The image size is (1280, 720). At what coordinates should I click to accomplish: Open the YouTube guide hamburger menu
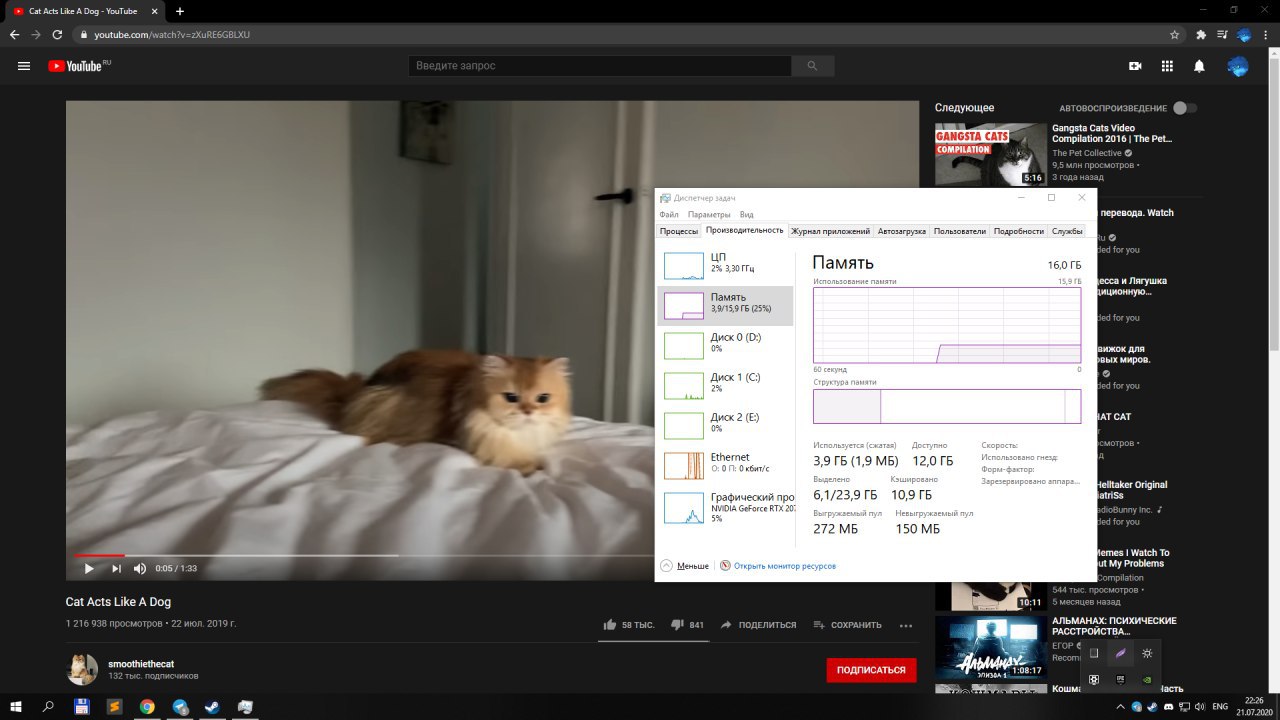pos(24,66)
